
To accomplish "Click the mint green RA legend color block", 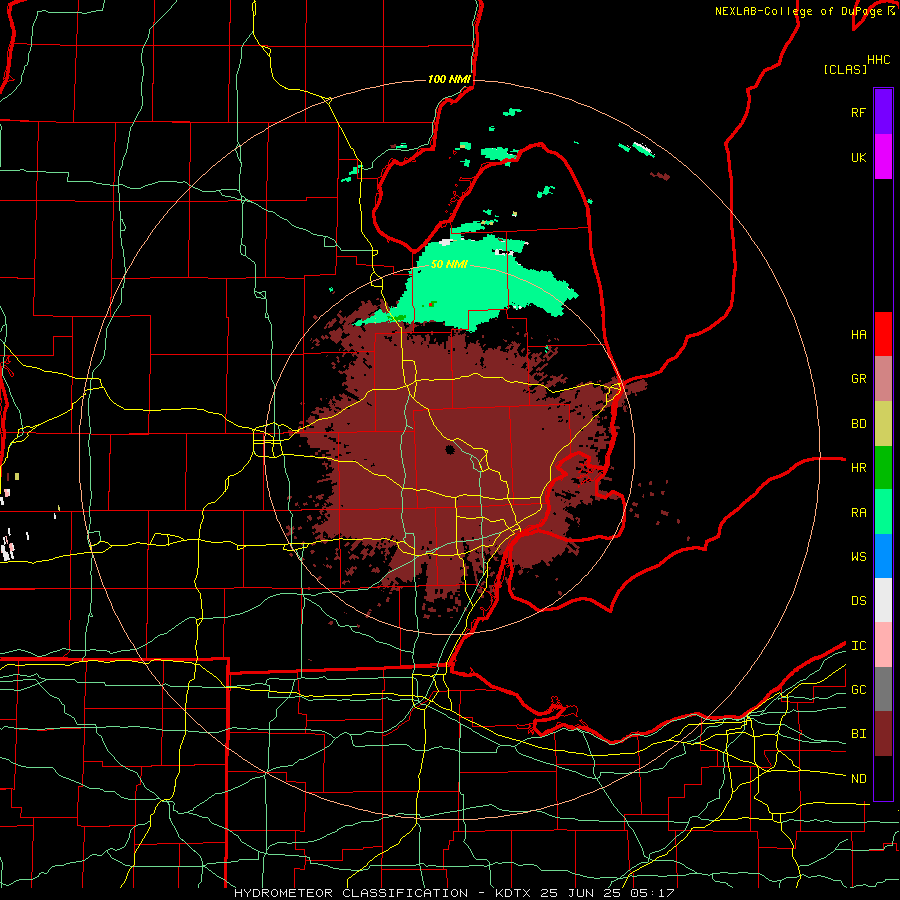I will tap(883, 512).
